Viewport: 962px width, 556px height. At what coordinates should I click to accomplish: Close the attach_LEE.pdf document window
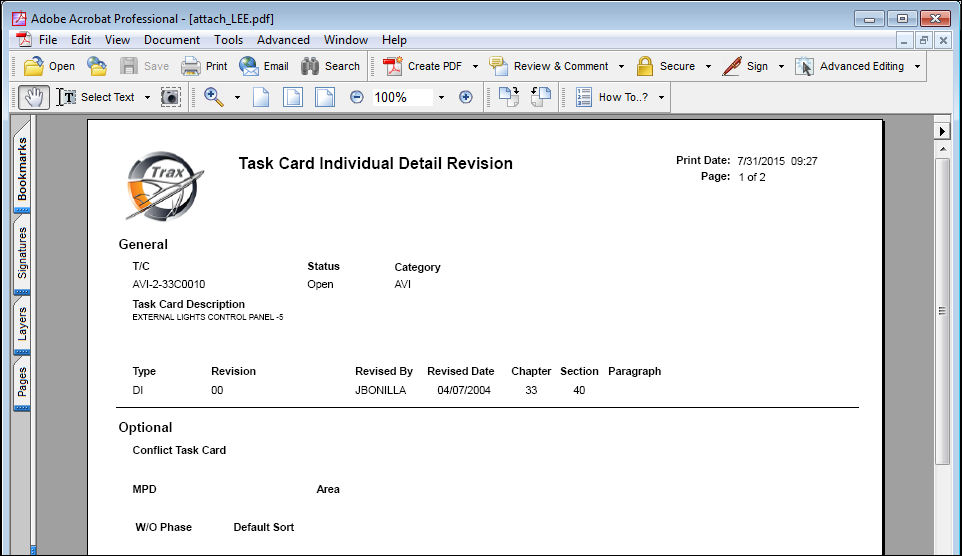[x=943, y=41]
